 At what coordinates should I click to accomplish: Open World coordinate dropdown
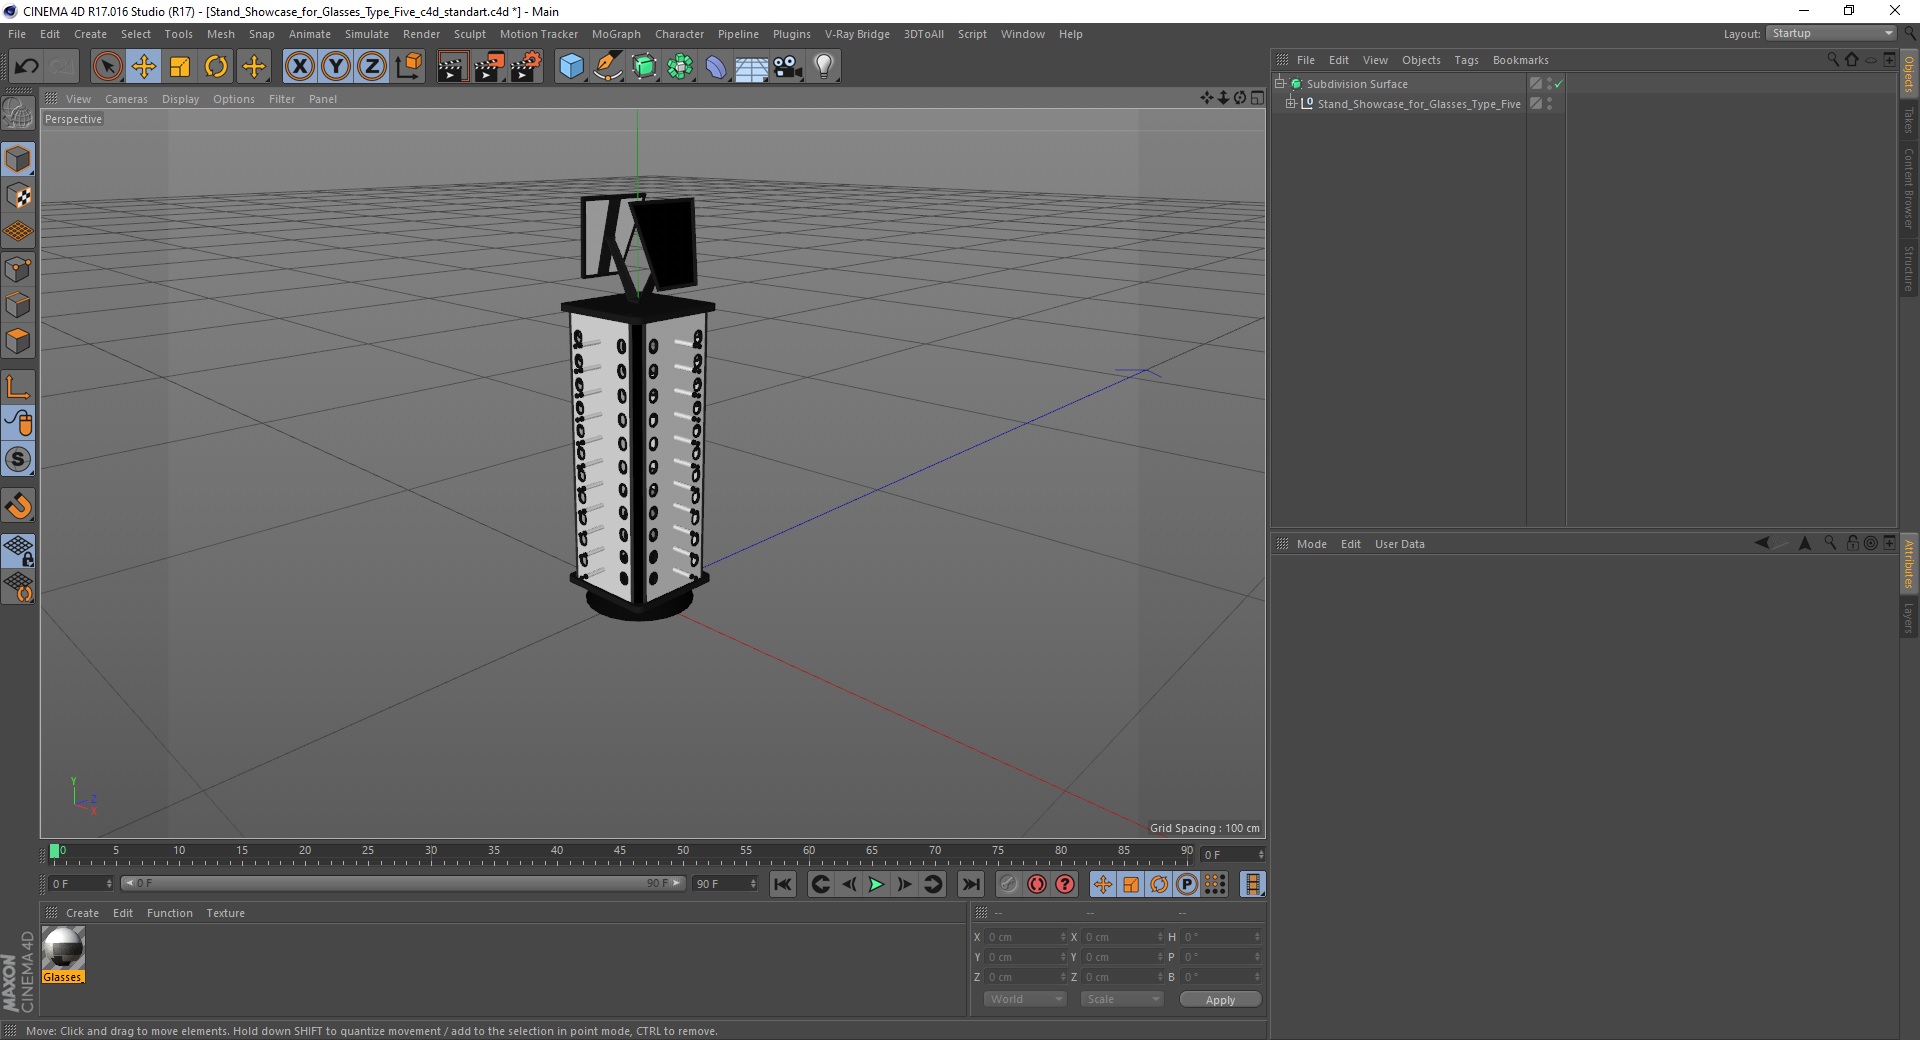(1025, 999)
